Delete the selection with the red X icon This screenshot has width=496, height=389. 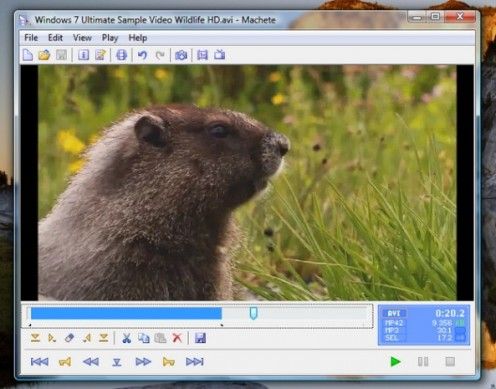pos(177,338)
